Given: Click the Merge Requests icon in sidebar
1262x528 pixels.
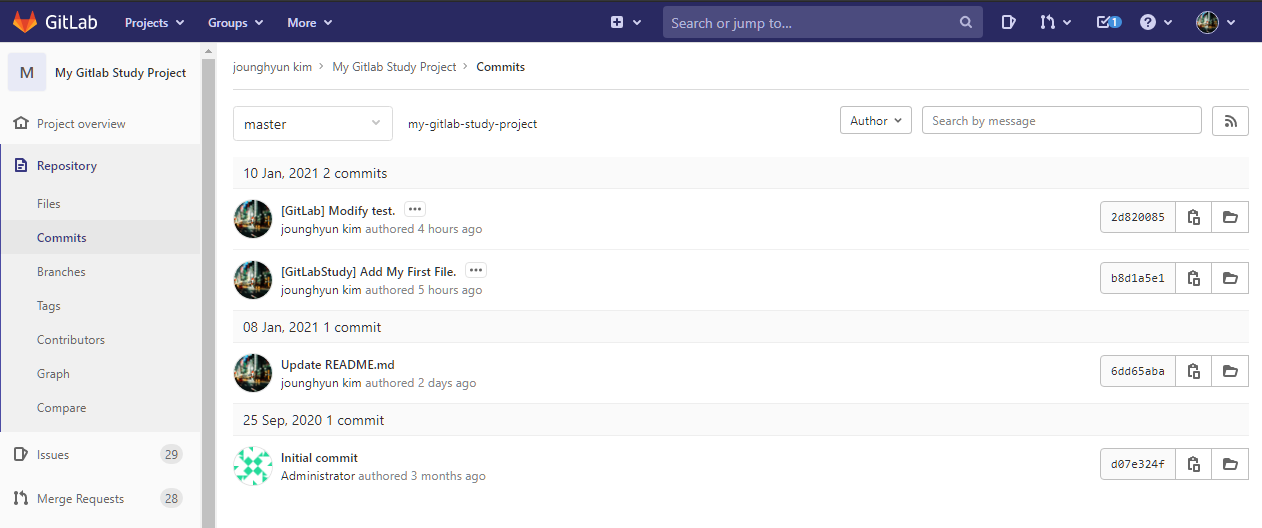Looking at the screenshot, I should (x=20, y=498).
